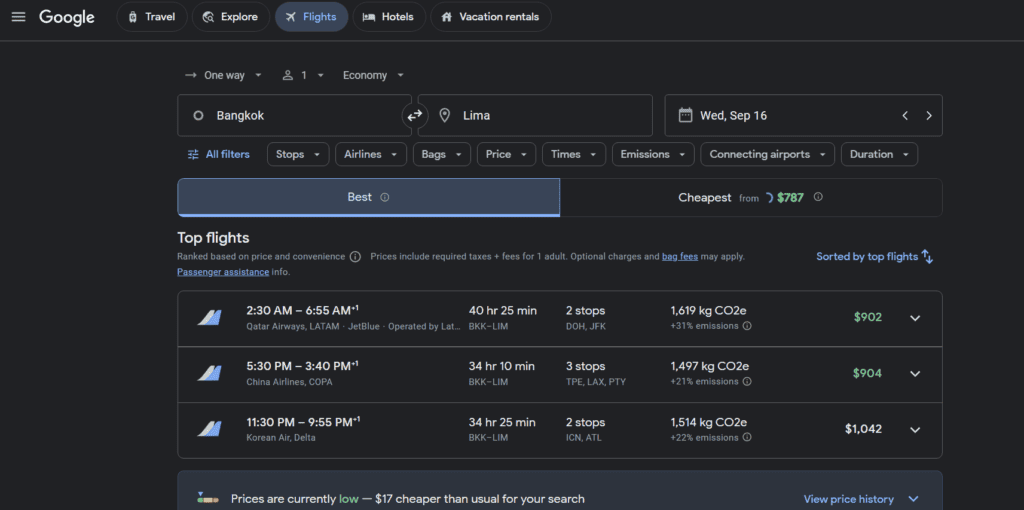Select the Cheapest flights tab
This screenshot has width=1024, height=510.
(750, 197)
